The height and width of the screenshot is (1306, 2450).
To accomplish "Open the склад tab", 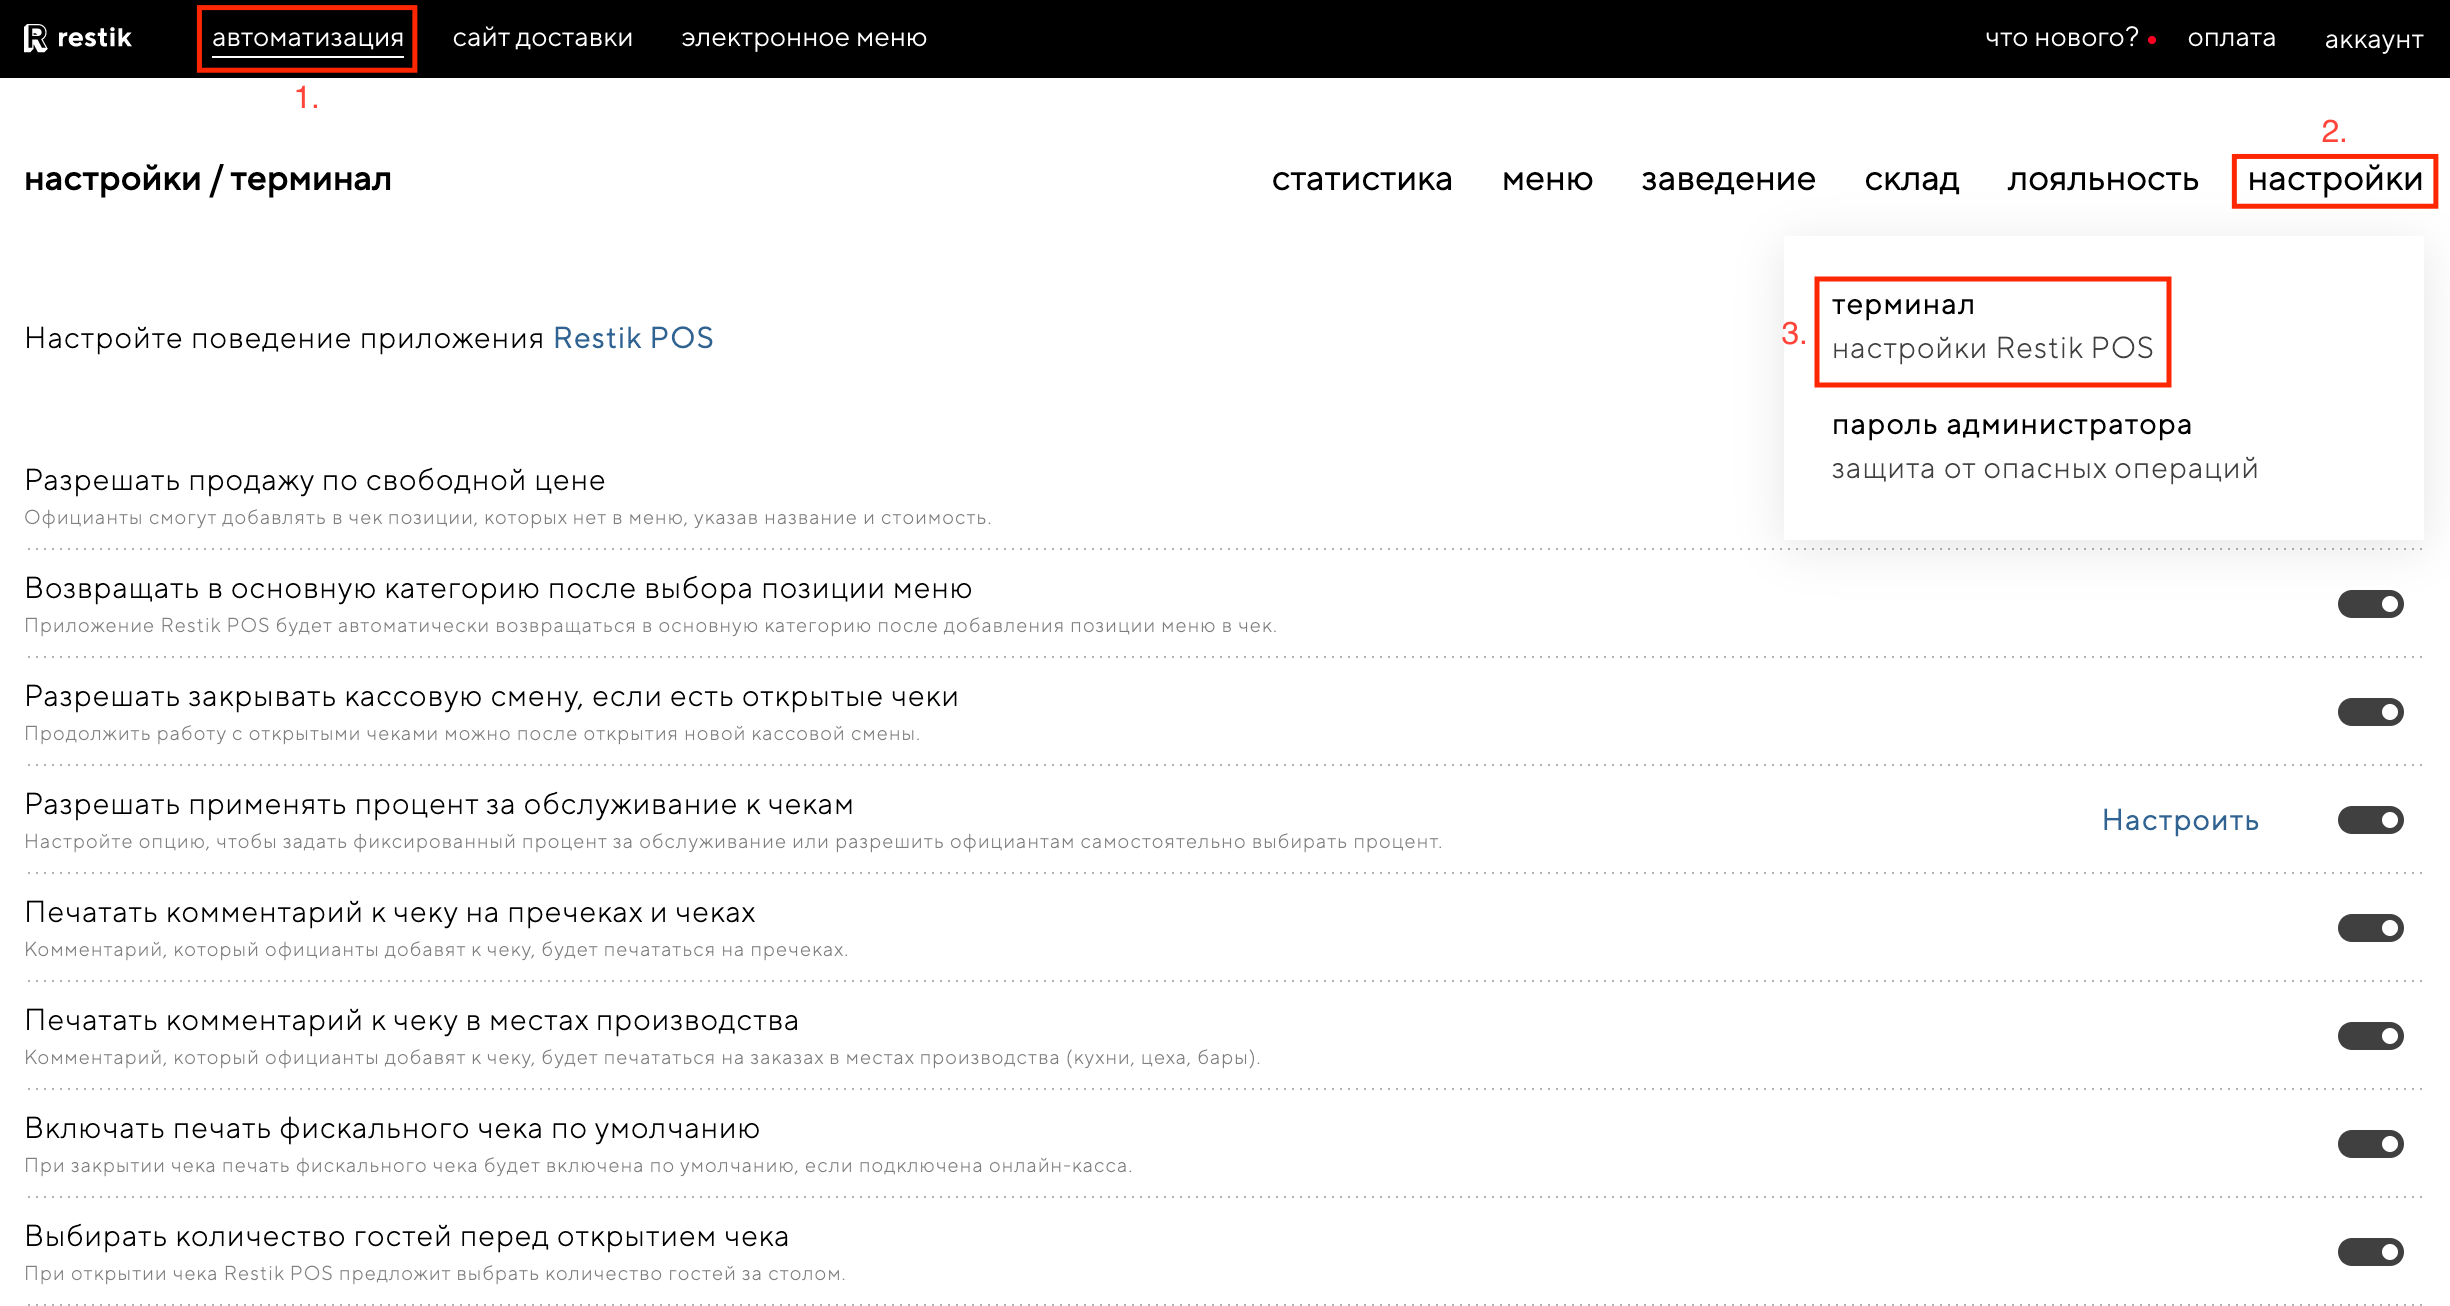I will (x=1911, y=179).
